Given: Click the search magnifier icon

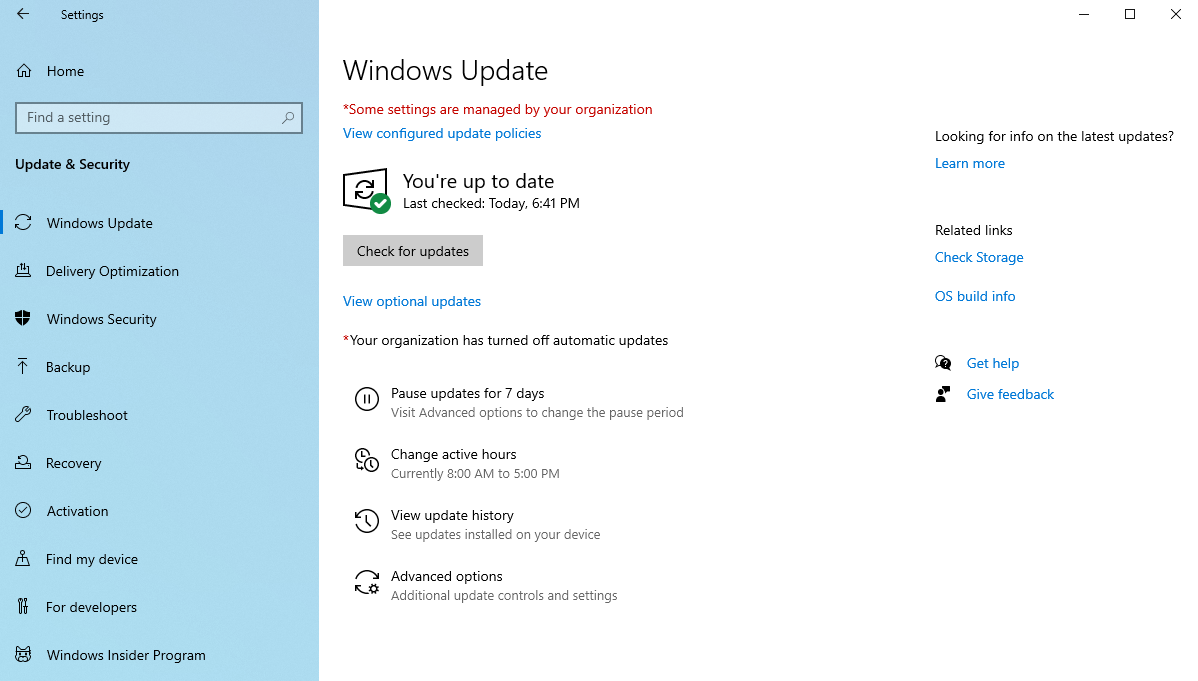Looking at the screenshot, I should (288, 118).
